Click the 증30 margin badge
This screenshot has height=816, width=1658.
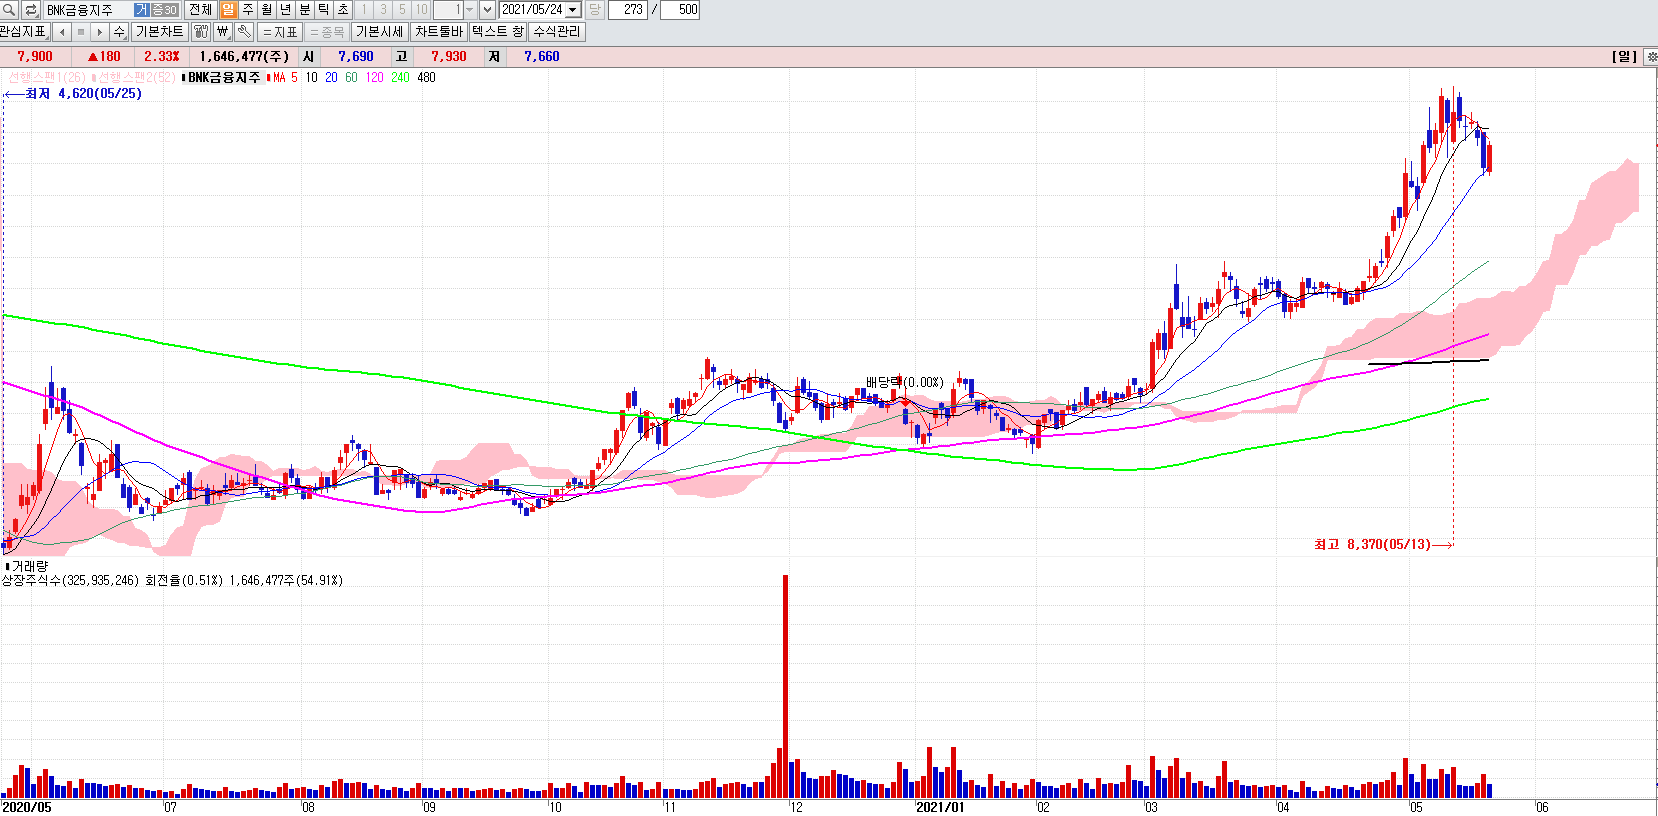[164, 10]
